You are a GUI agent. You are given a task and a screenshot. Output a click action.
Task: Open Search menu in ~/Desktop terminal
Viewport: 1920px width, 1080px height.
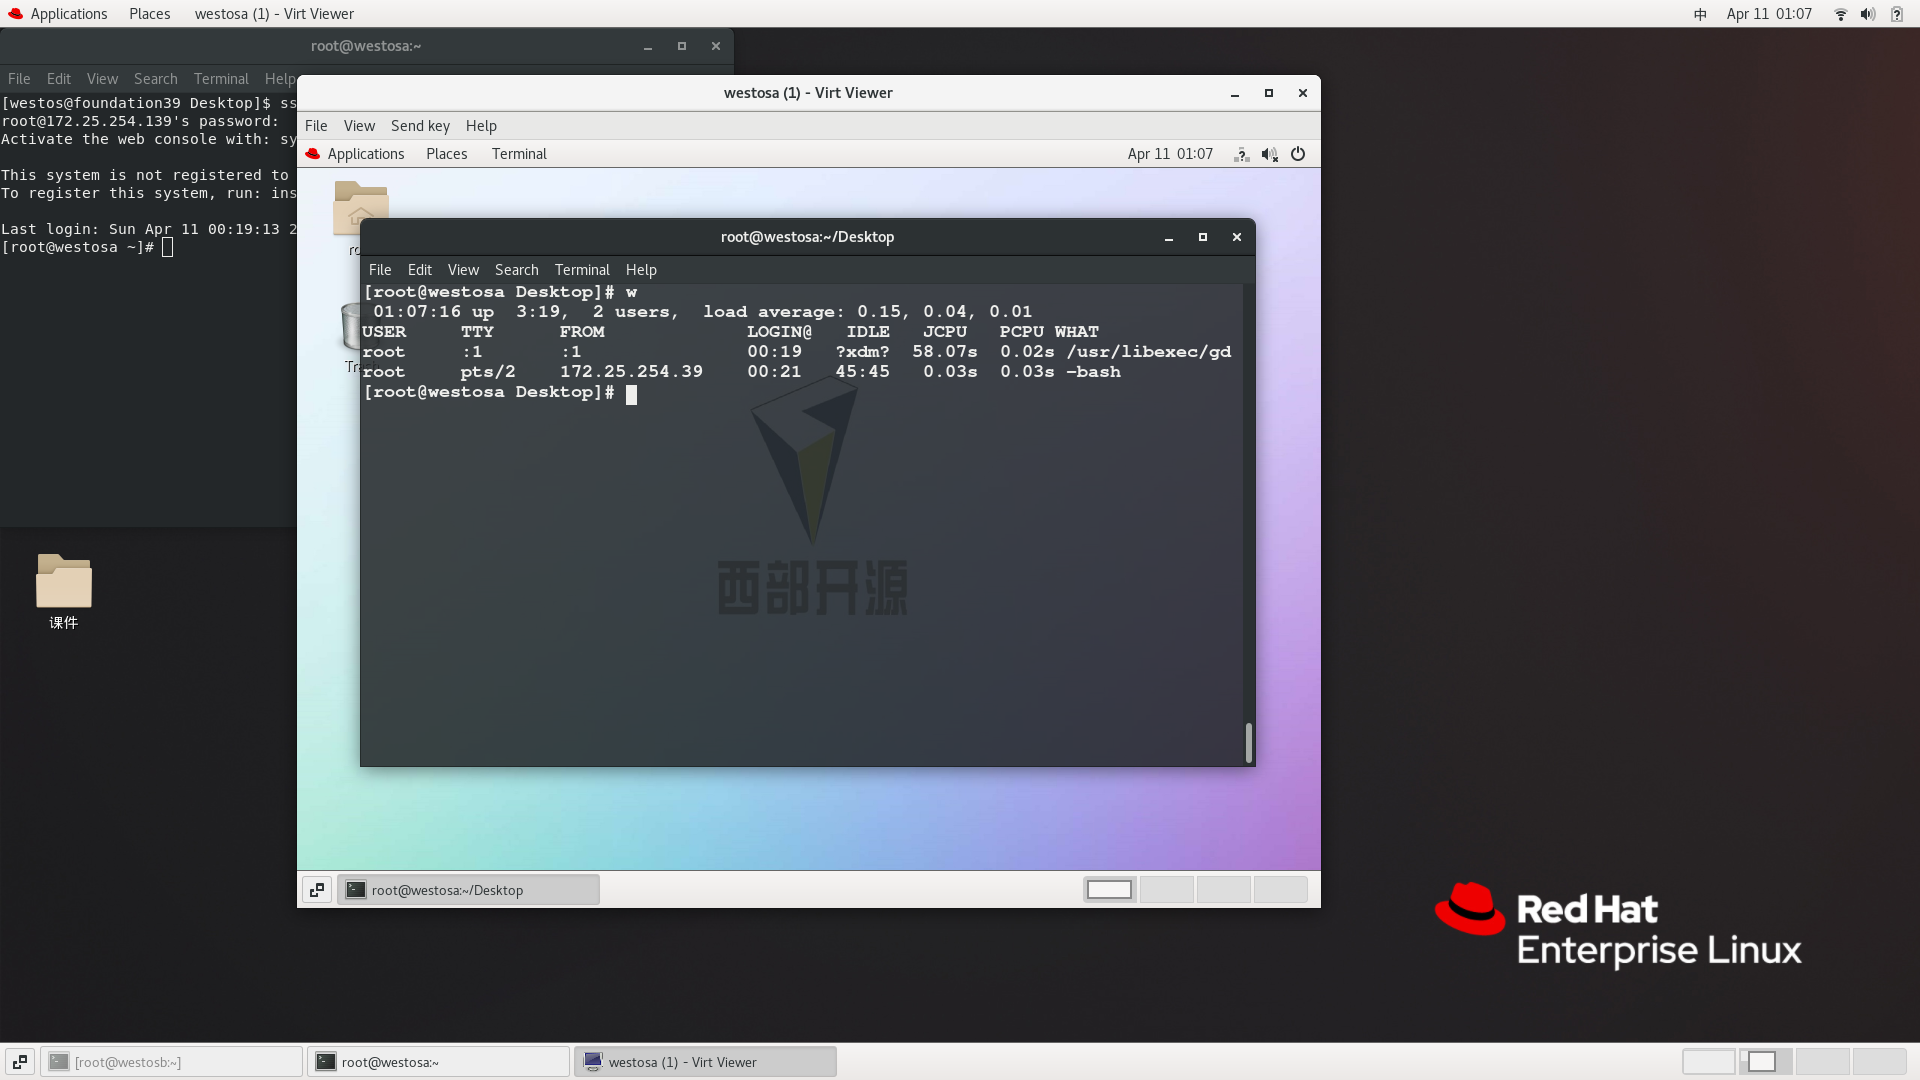(x=517, y=270)
